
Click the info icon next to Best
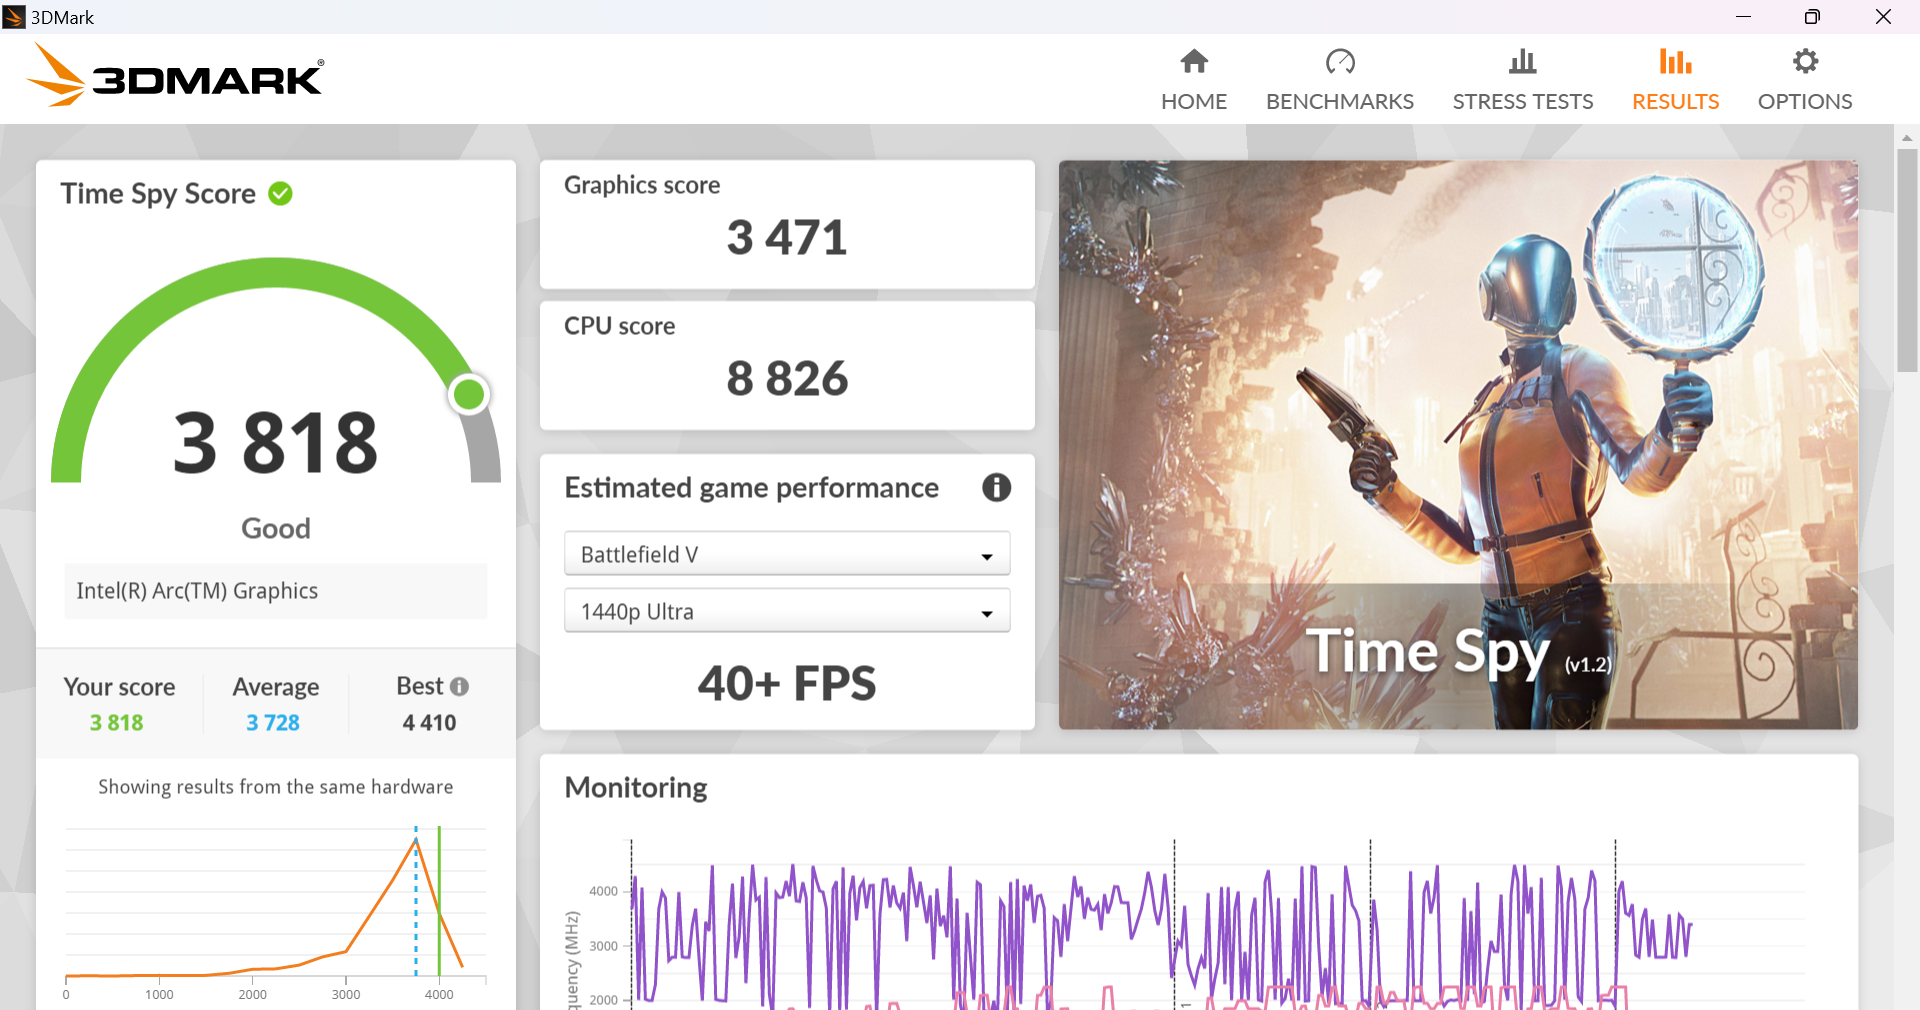(x=459, y=687)
